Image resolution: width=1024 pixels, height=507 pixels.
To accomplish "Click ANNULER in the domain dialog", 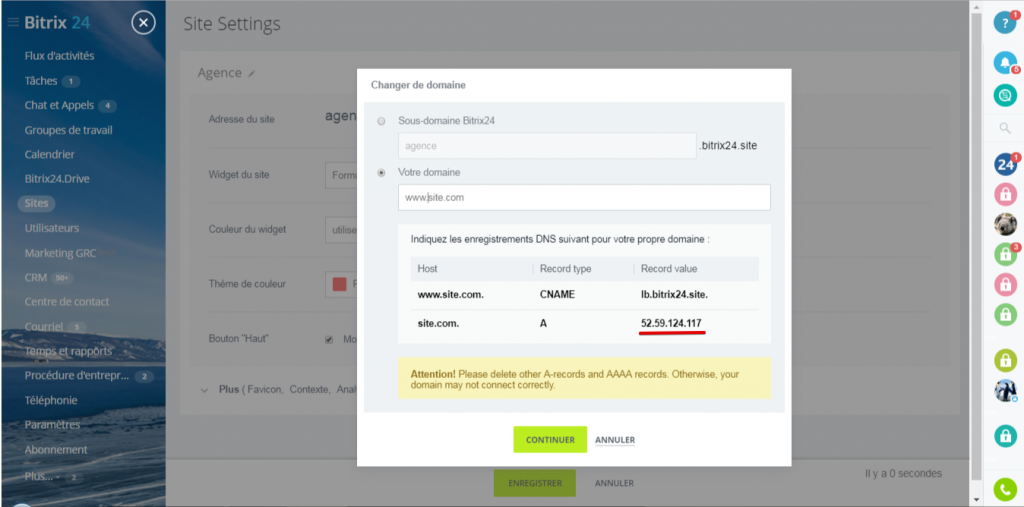I will [615, 440].
